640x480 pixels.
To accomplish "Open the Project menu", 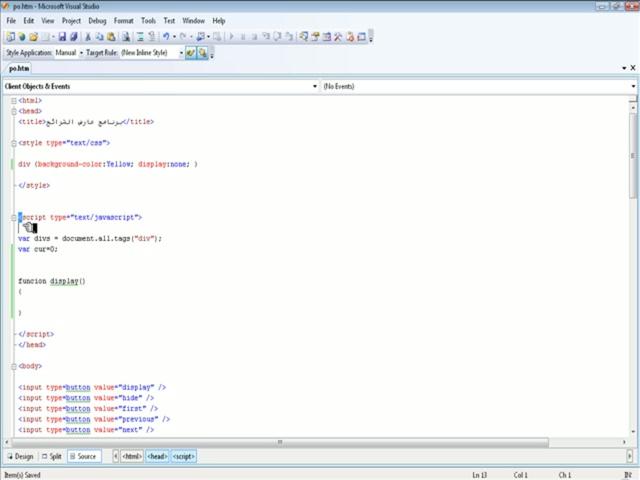I will [71, 20].
